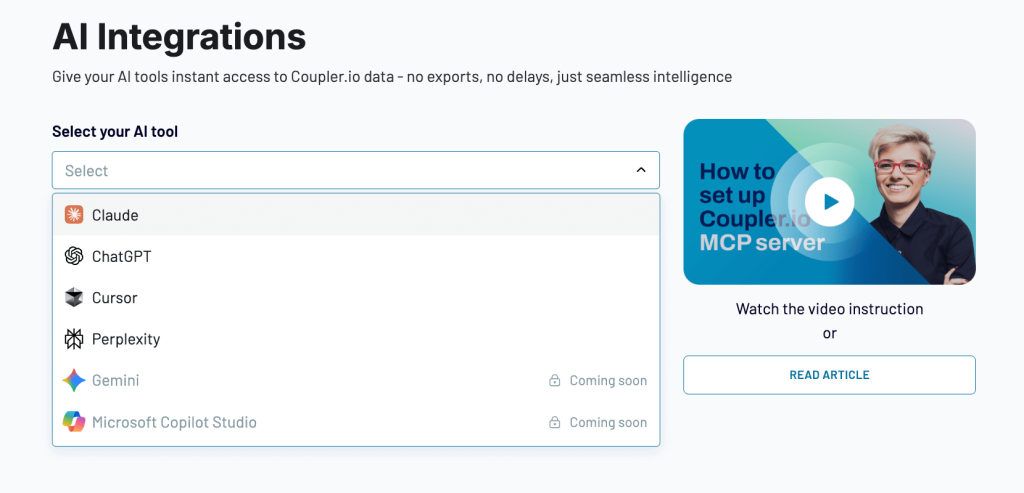The height and width of the screenshot is (493, 1024).
Task: Click the Perplexity logo icon
Action: (x=74, y=339)
